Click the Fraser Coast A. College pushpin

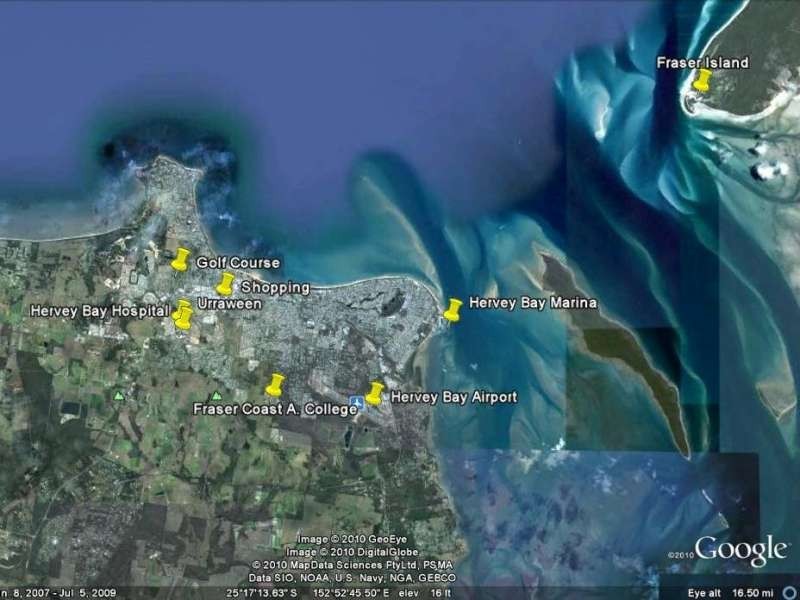point(275,385)
